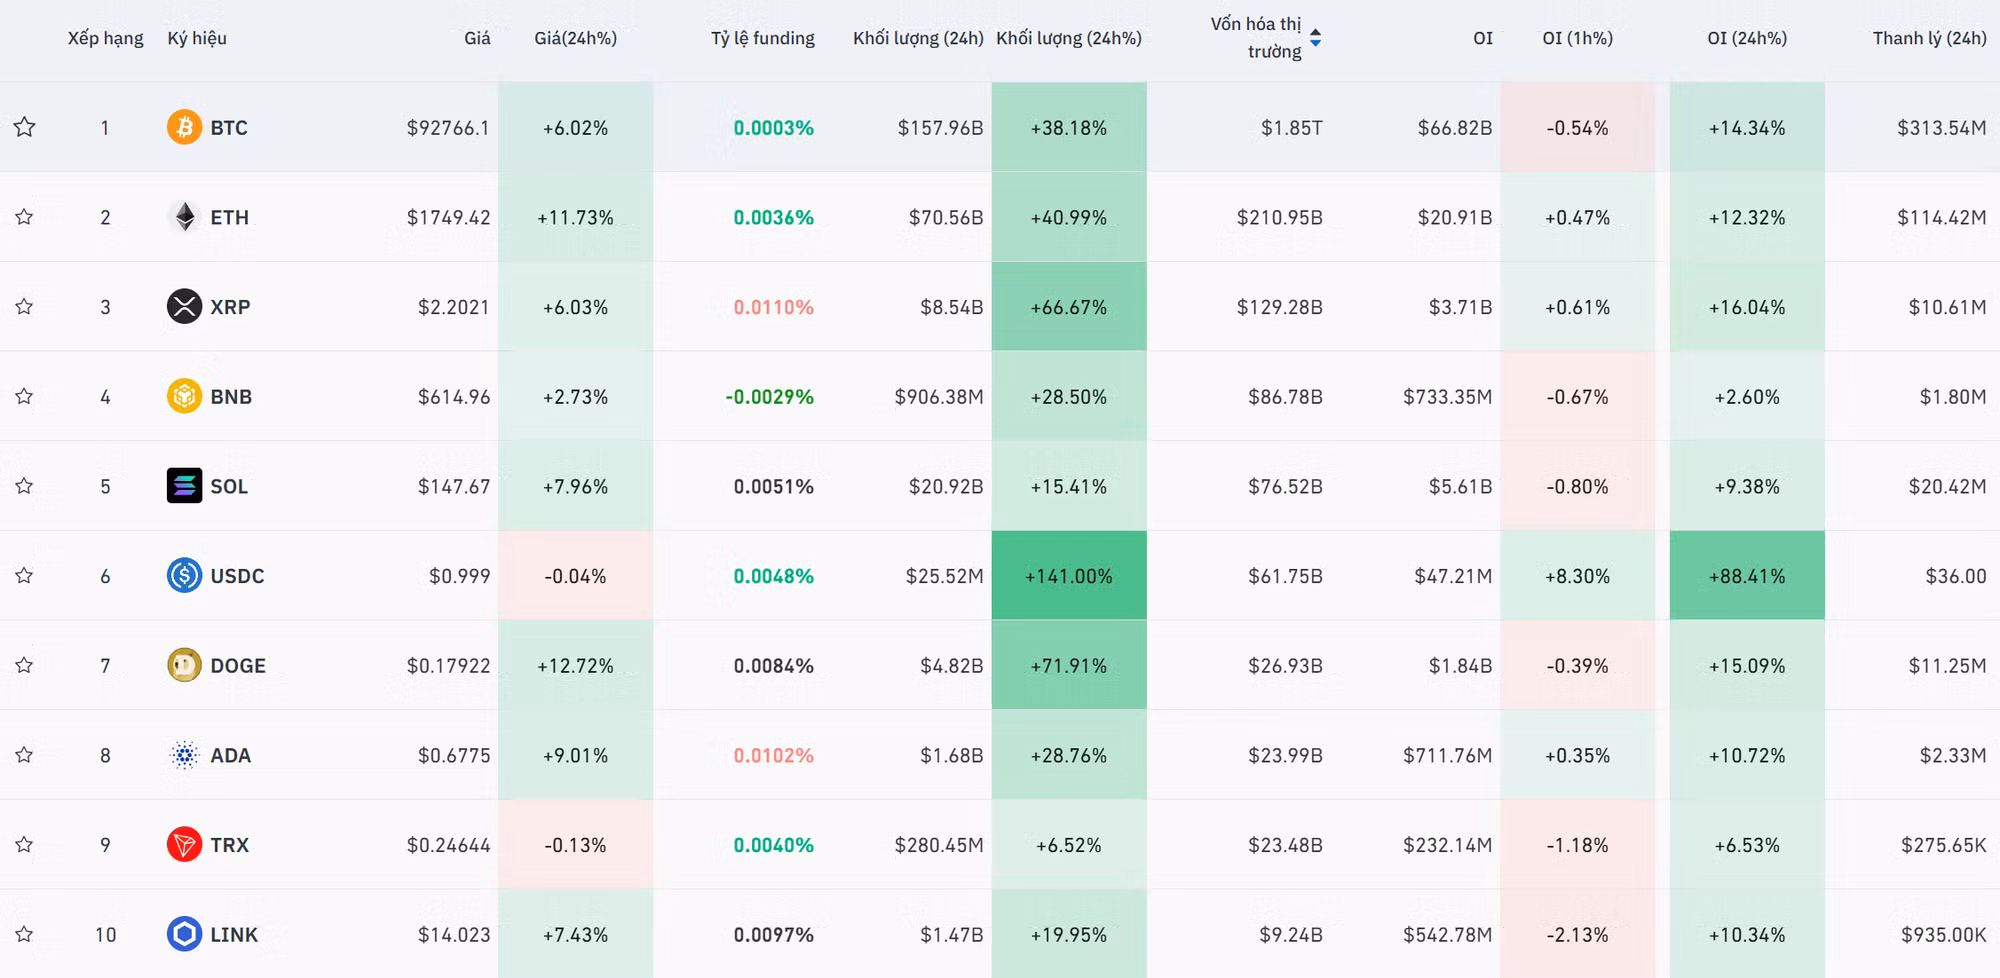Open the SOL symbol link
Image resolution: width=2000 pixels, height=978 pixels.
click(229, 486)
